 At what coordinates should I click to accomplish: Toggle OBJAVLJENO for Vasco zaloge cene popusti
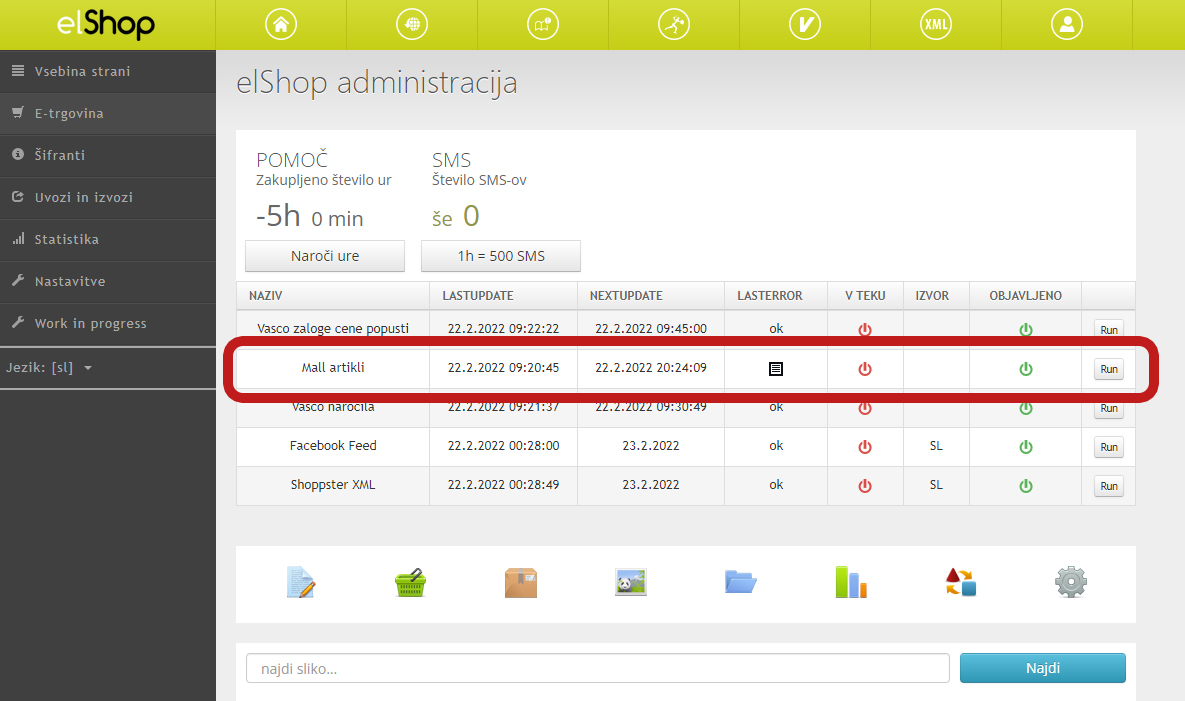[x=1026, y=329]
